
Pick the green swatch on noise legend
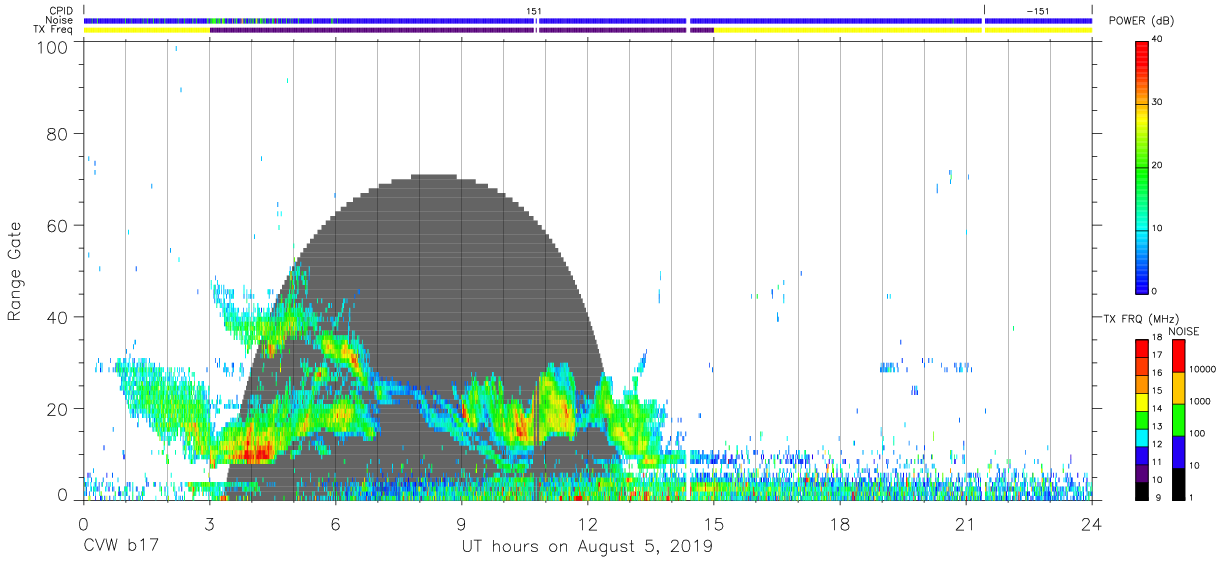pos(1178,418)
